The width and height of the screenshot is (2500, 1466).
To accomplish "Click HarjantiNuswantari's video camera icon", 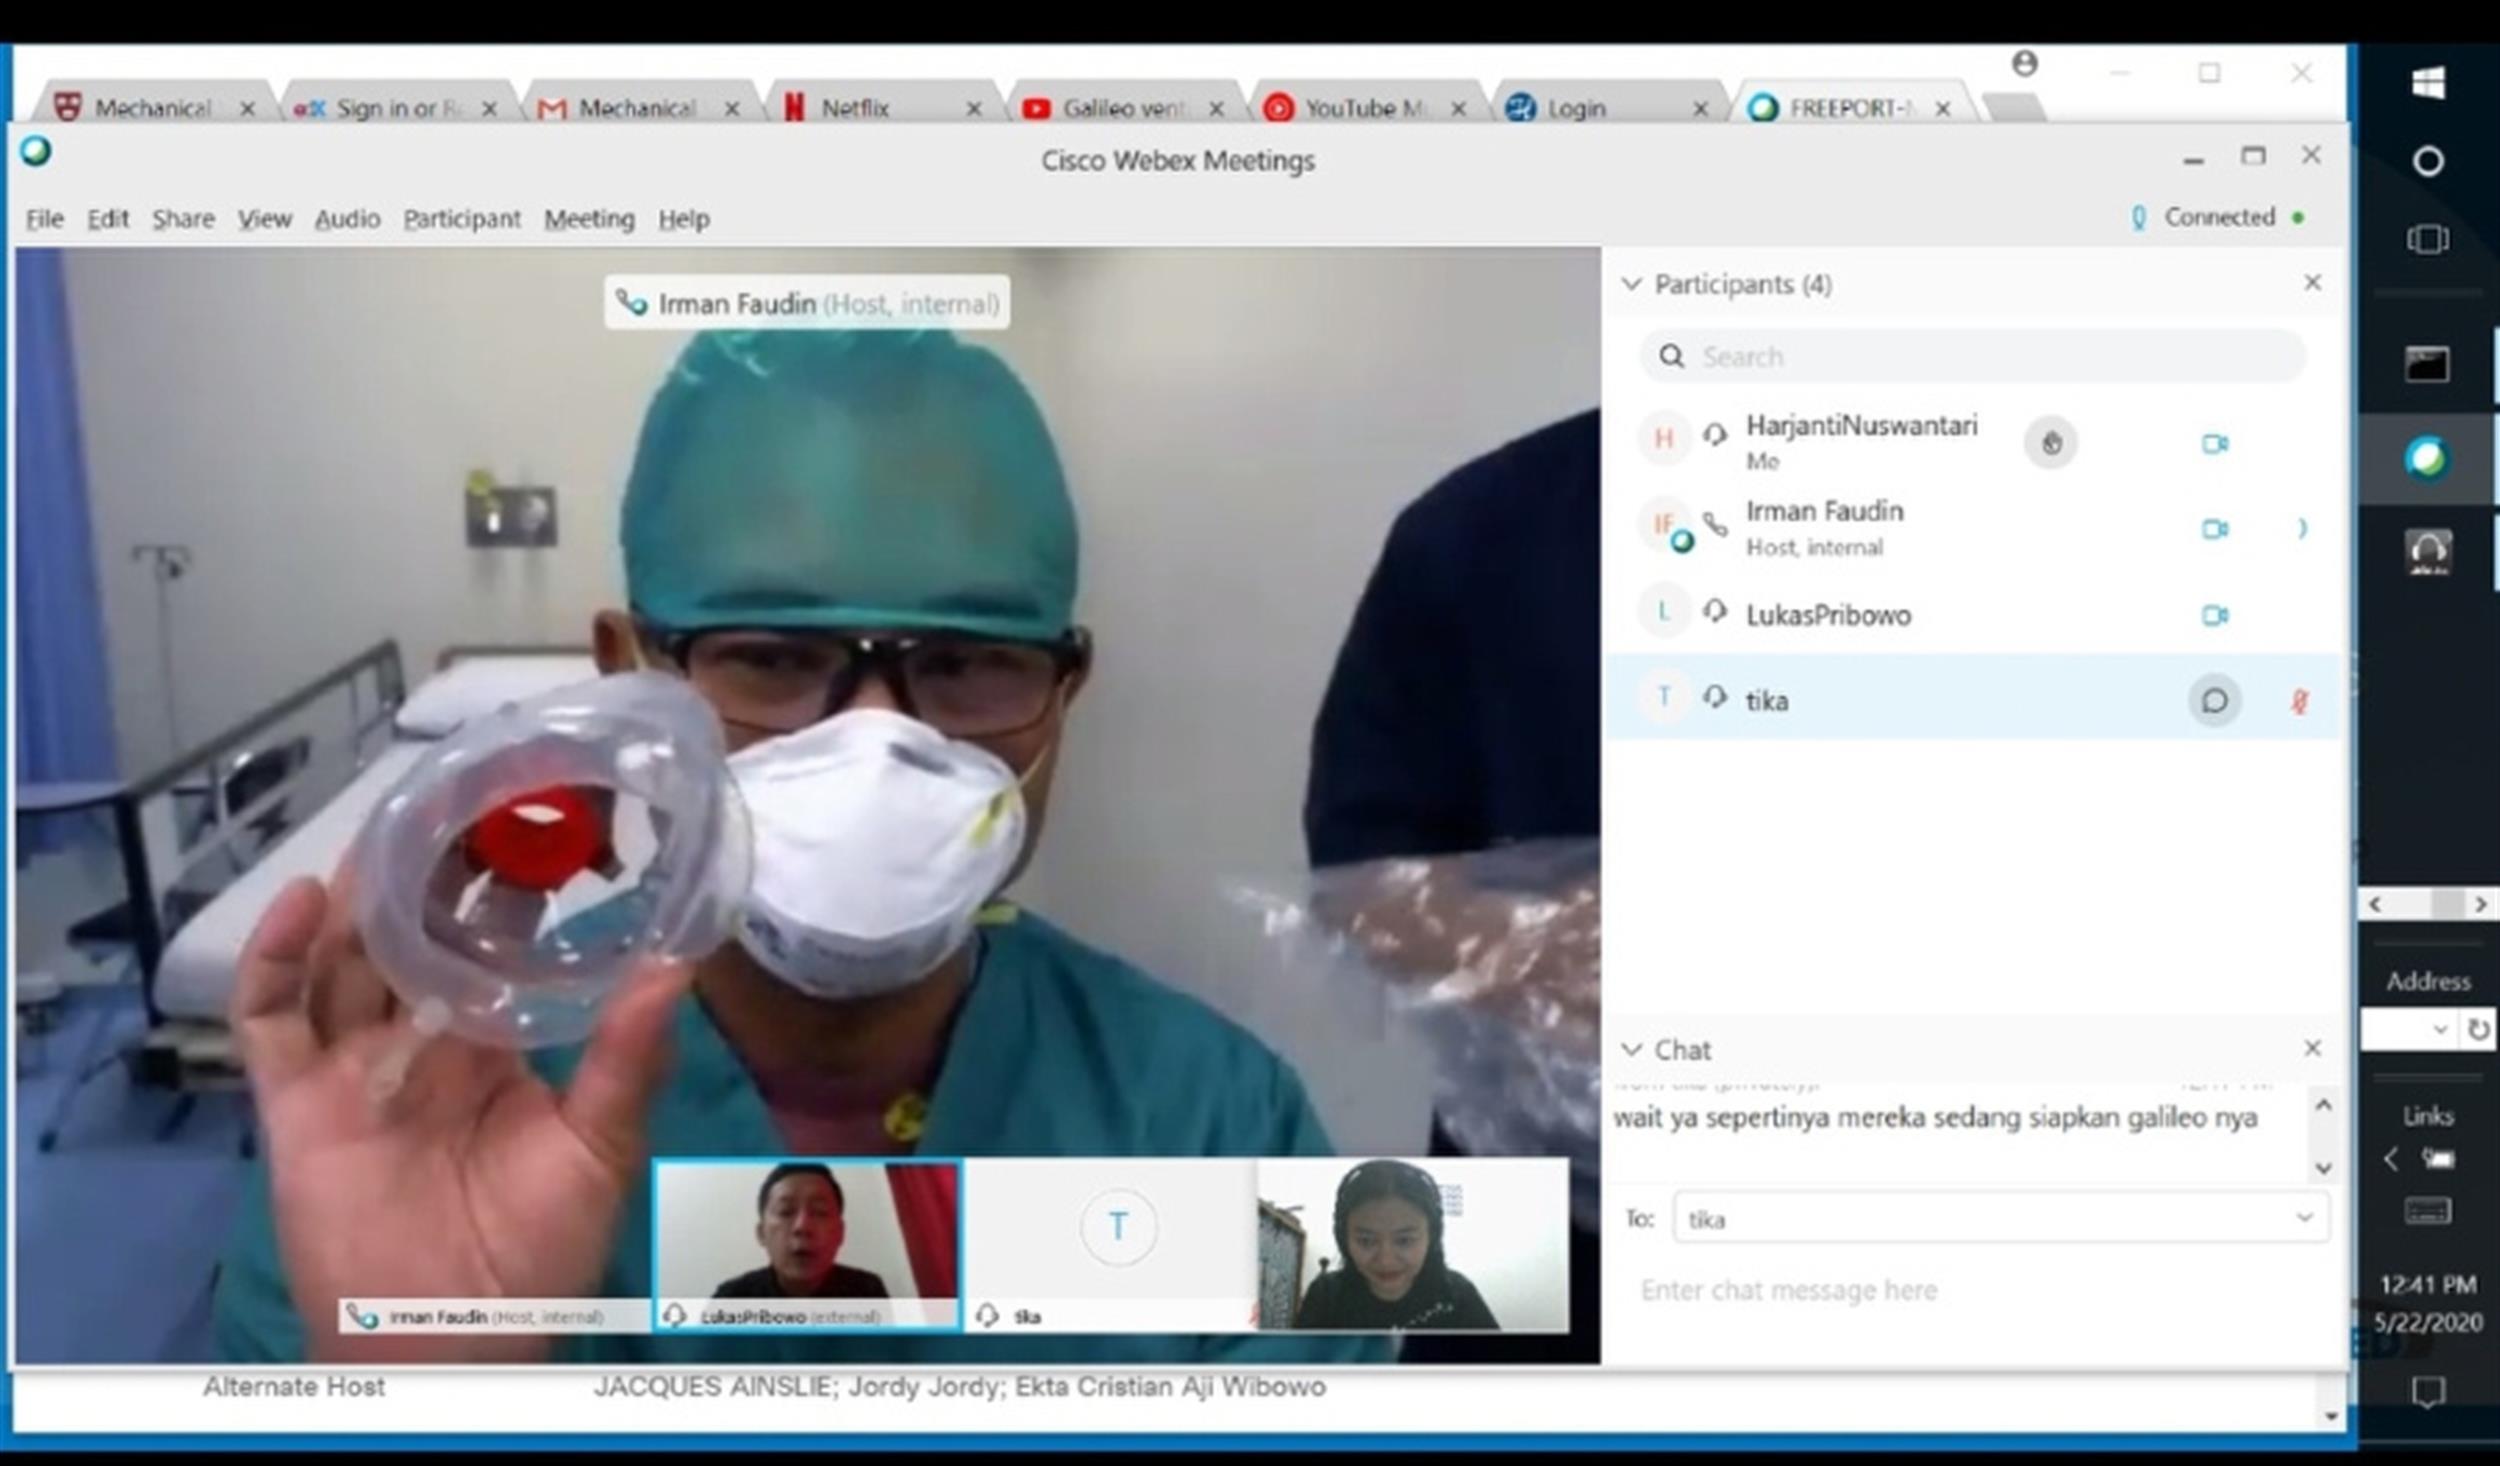I will click(x=2214, y=443).
